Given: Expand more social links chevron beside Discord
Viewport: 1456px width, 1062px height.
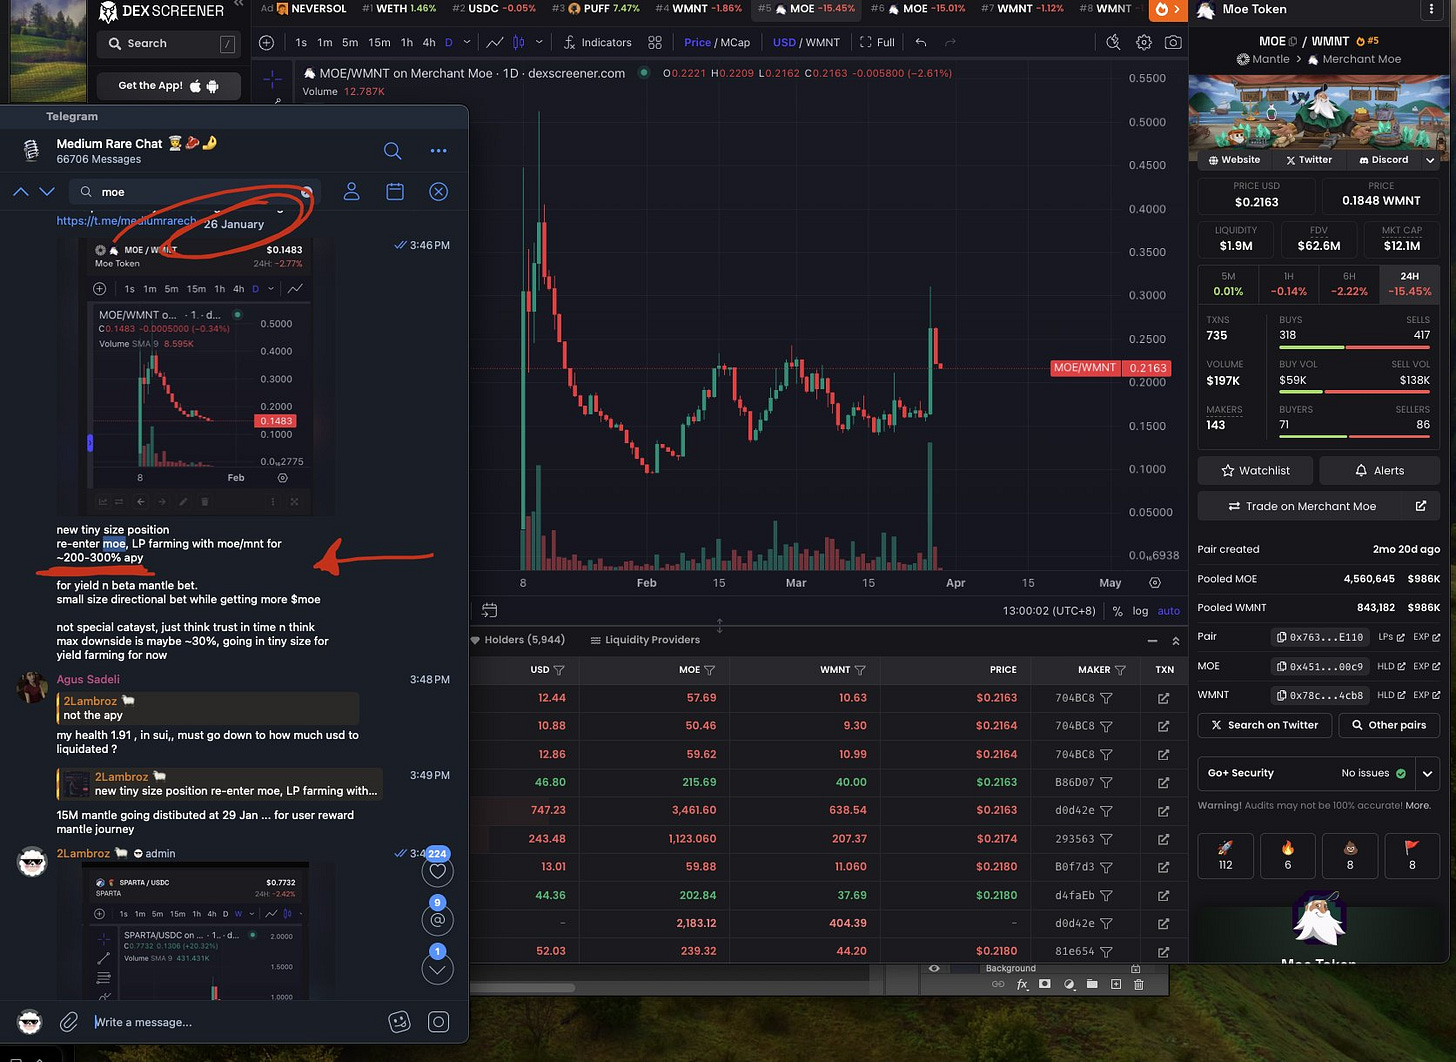Looking at the screenshot, I should [x=1430, y=160].
